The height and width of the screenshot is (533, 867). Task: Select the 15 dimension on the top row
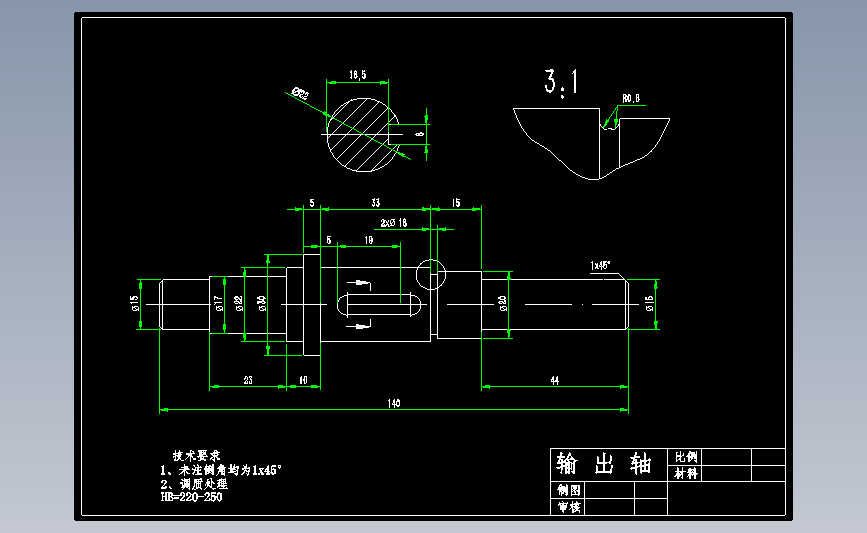[456, 203]
